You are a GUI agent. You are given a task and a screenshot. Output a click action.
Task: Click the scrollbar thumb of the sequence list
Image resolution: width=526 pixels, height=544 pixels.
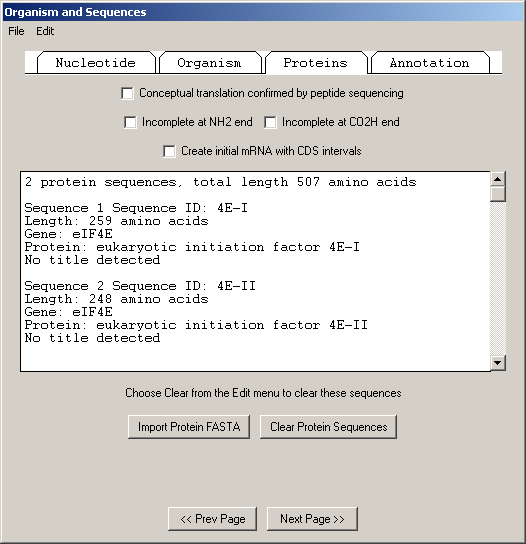point(498,194)
